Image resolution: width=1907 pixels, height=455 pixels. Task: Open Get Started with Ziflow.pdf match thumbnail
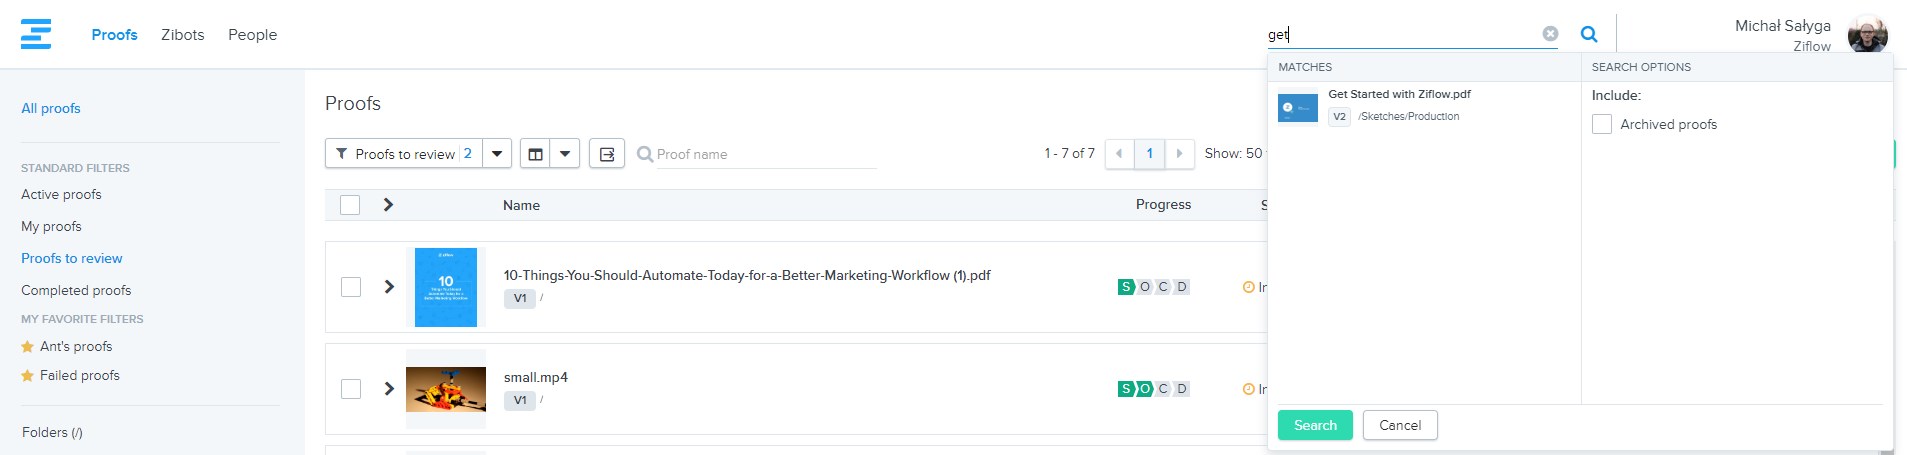(x=1297, y=107)
